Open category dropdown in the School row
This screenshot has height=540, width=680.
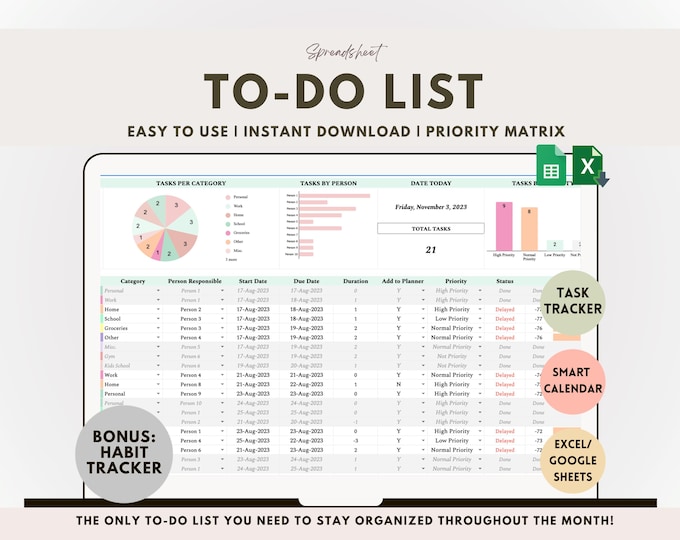coord(158,318)
